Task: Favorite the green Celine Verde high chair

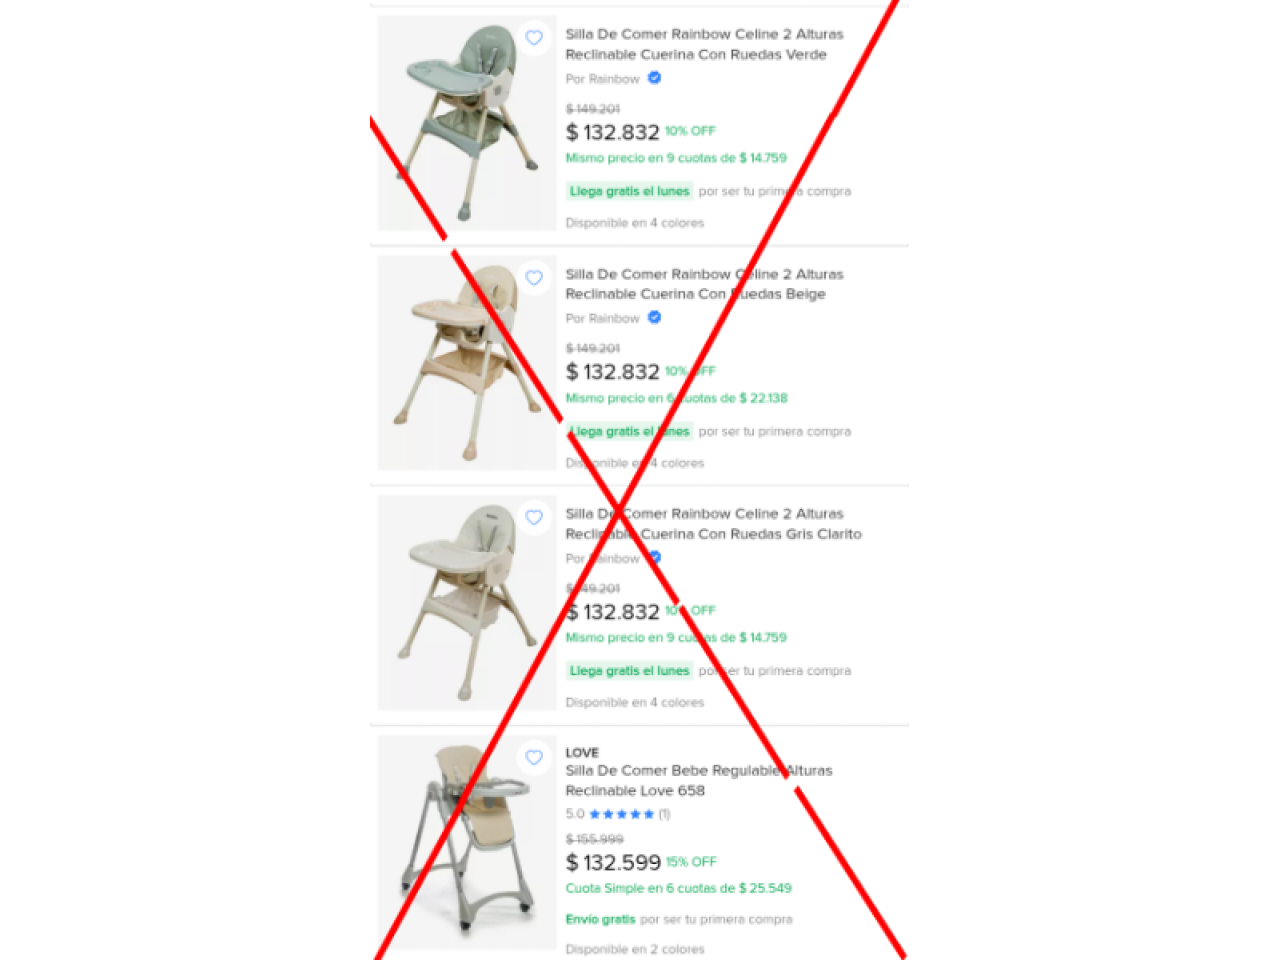Action: pyautogui.click(x=534, y=38)
